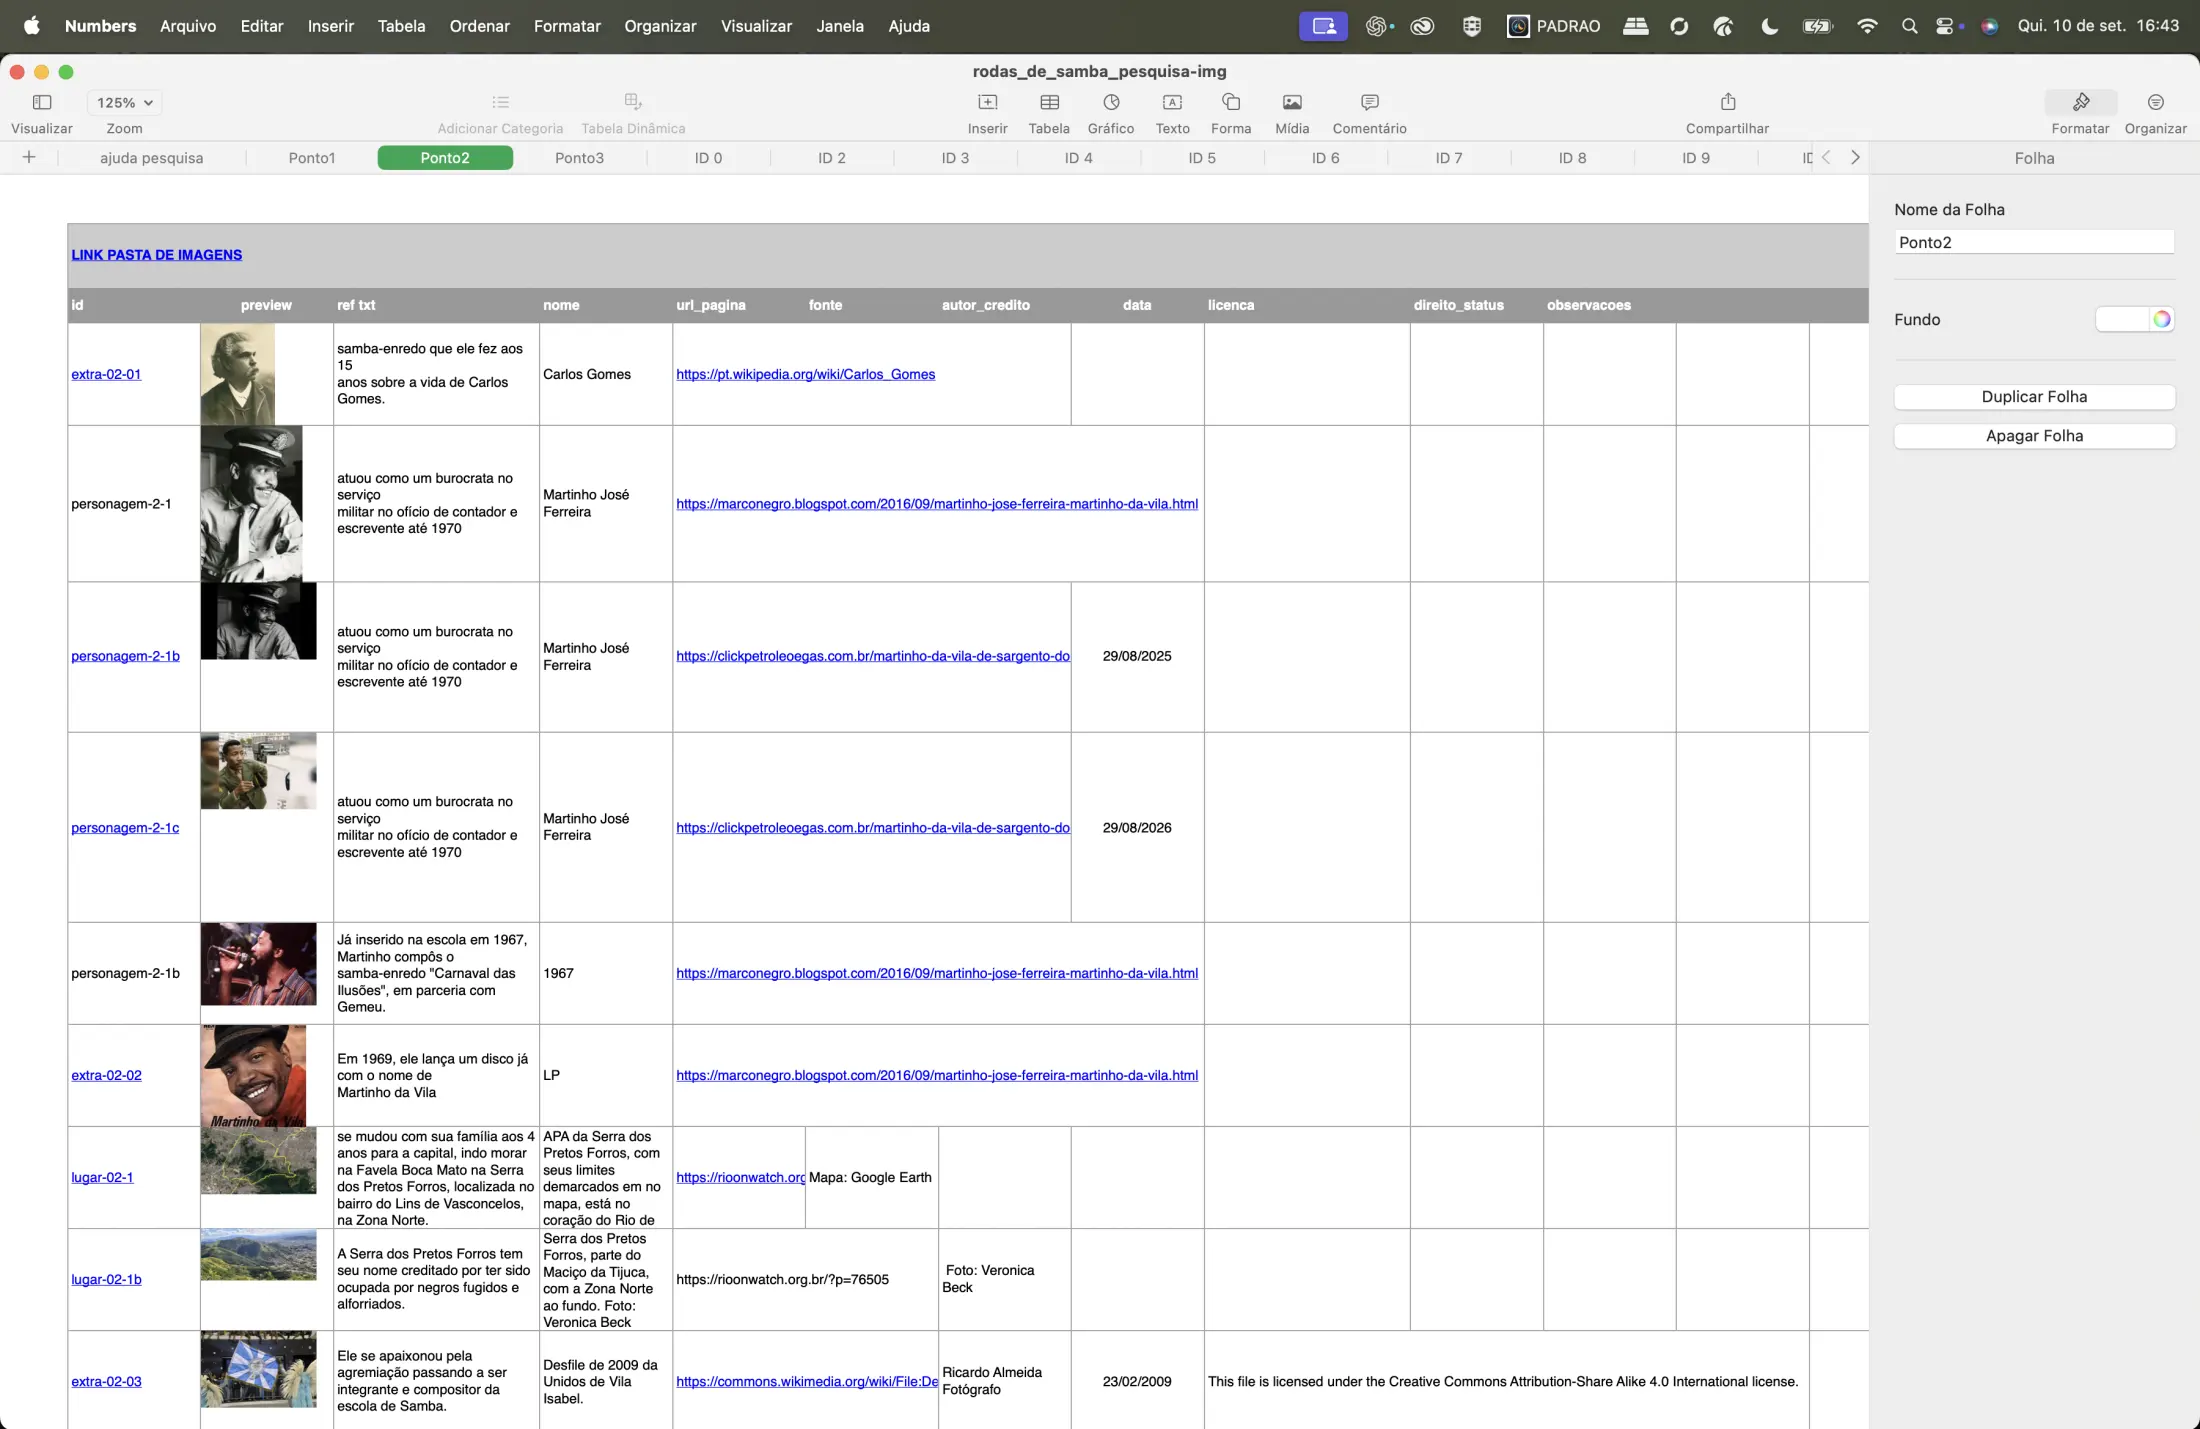Open the Mídia media icon

tap(1292, 102)
